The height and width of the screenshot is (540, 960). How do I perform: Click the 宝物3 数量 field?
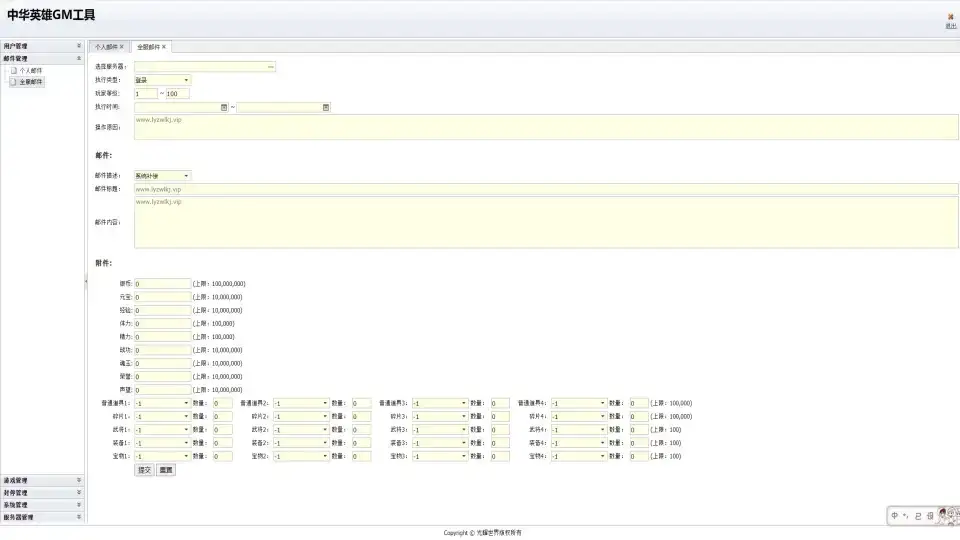pyautogui.click(x=500, y=456)
